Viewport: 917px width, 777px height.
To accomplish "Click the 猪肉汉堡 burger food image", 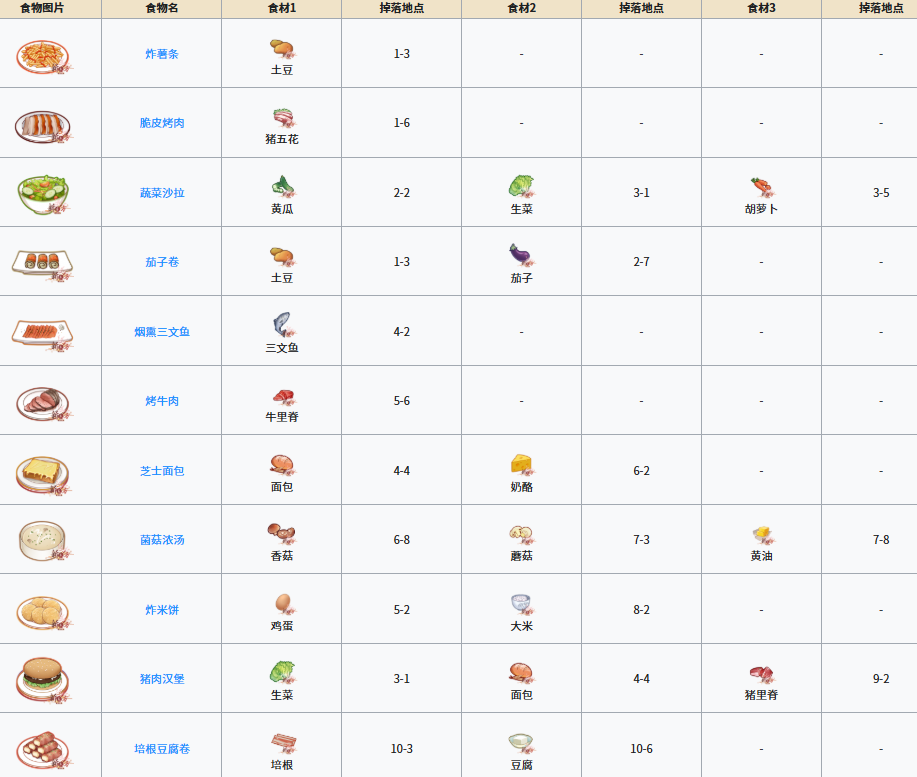I will point(42,679).
